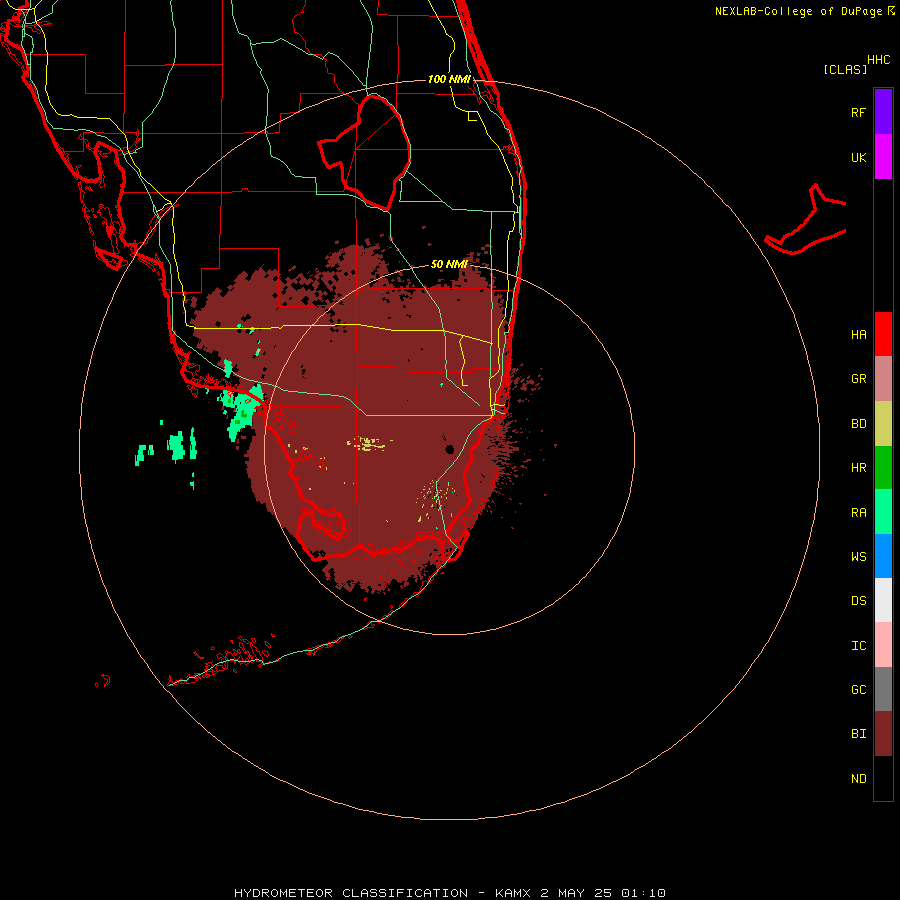Screen dimensions: 900x900
Task: Click the ND black legend swatch
Action: click(x=883, y=778)
